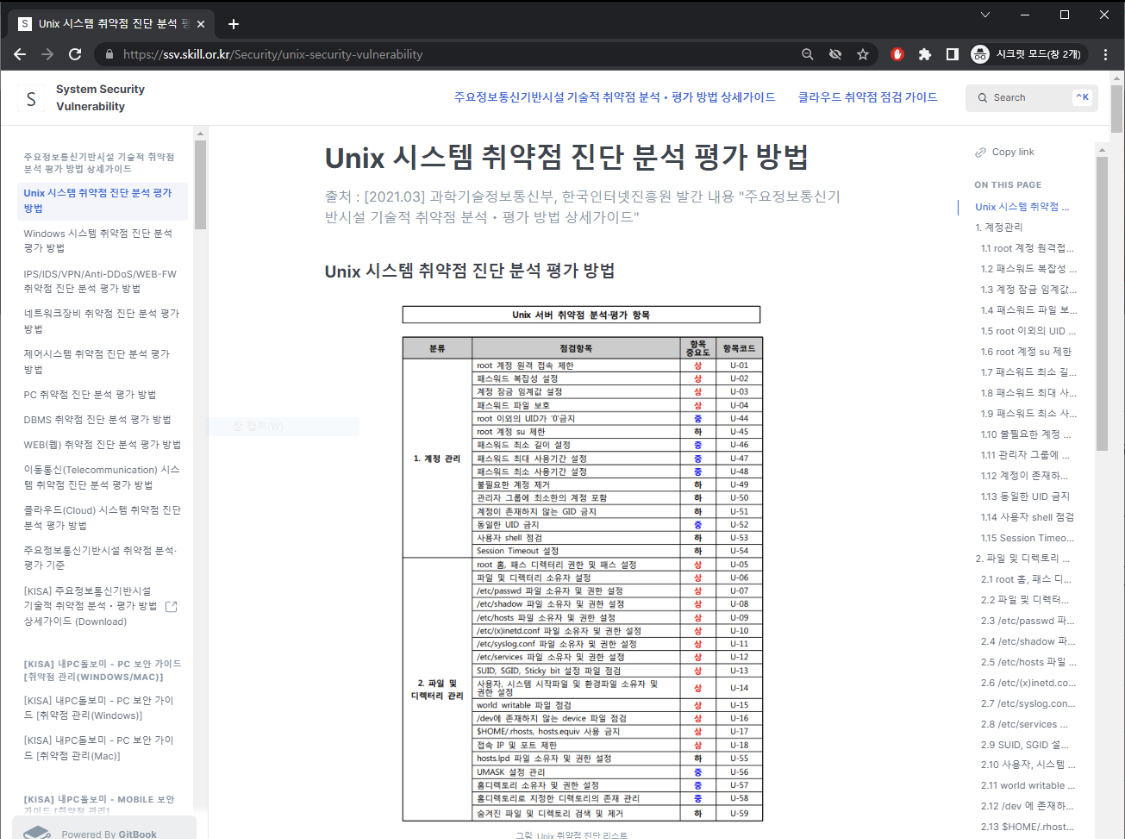The image size is (1125, 839).
Task: Click the Unix 서버 취약점 table image
Action: click(x=582, y=563)
